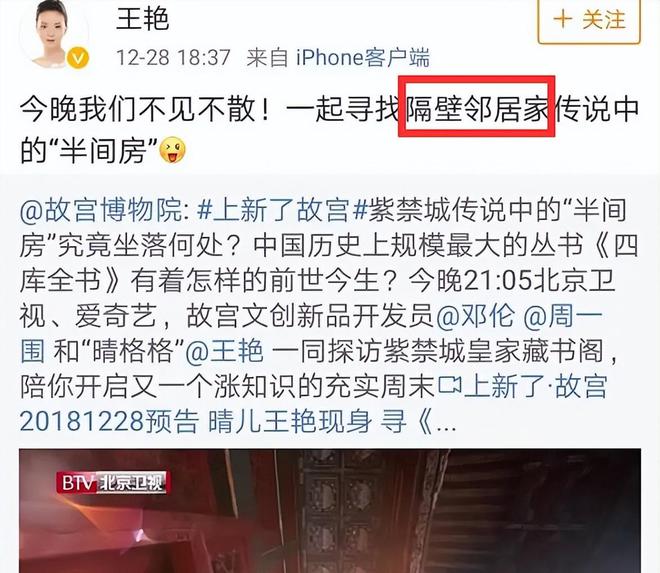Tap video icon before 上新了·故宫 link
660x573 pixels.
pyautogui.click(x=450, y=386)
